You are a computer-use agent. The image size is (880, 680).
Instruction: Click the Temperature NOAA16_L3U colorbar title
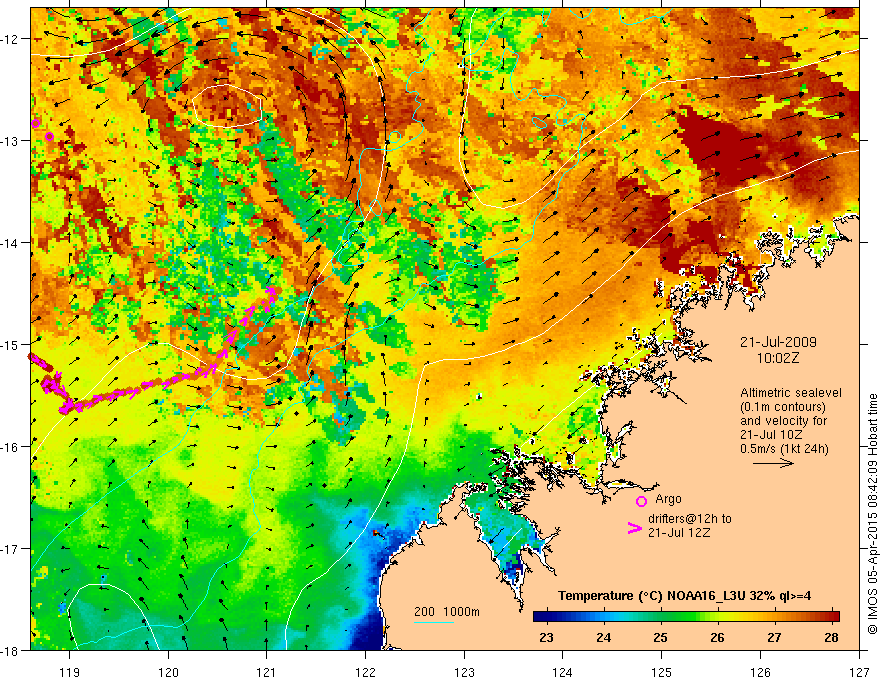click(684, 596)
